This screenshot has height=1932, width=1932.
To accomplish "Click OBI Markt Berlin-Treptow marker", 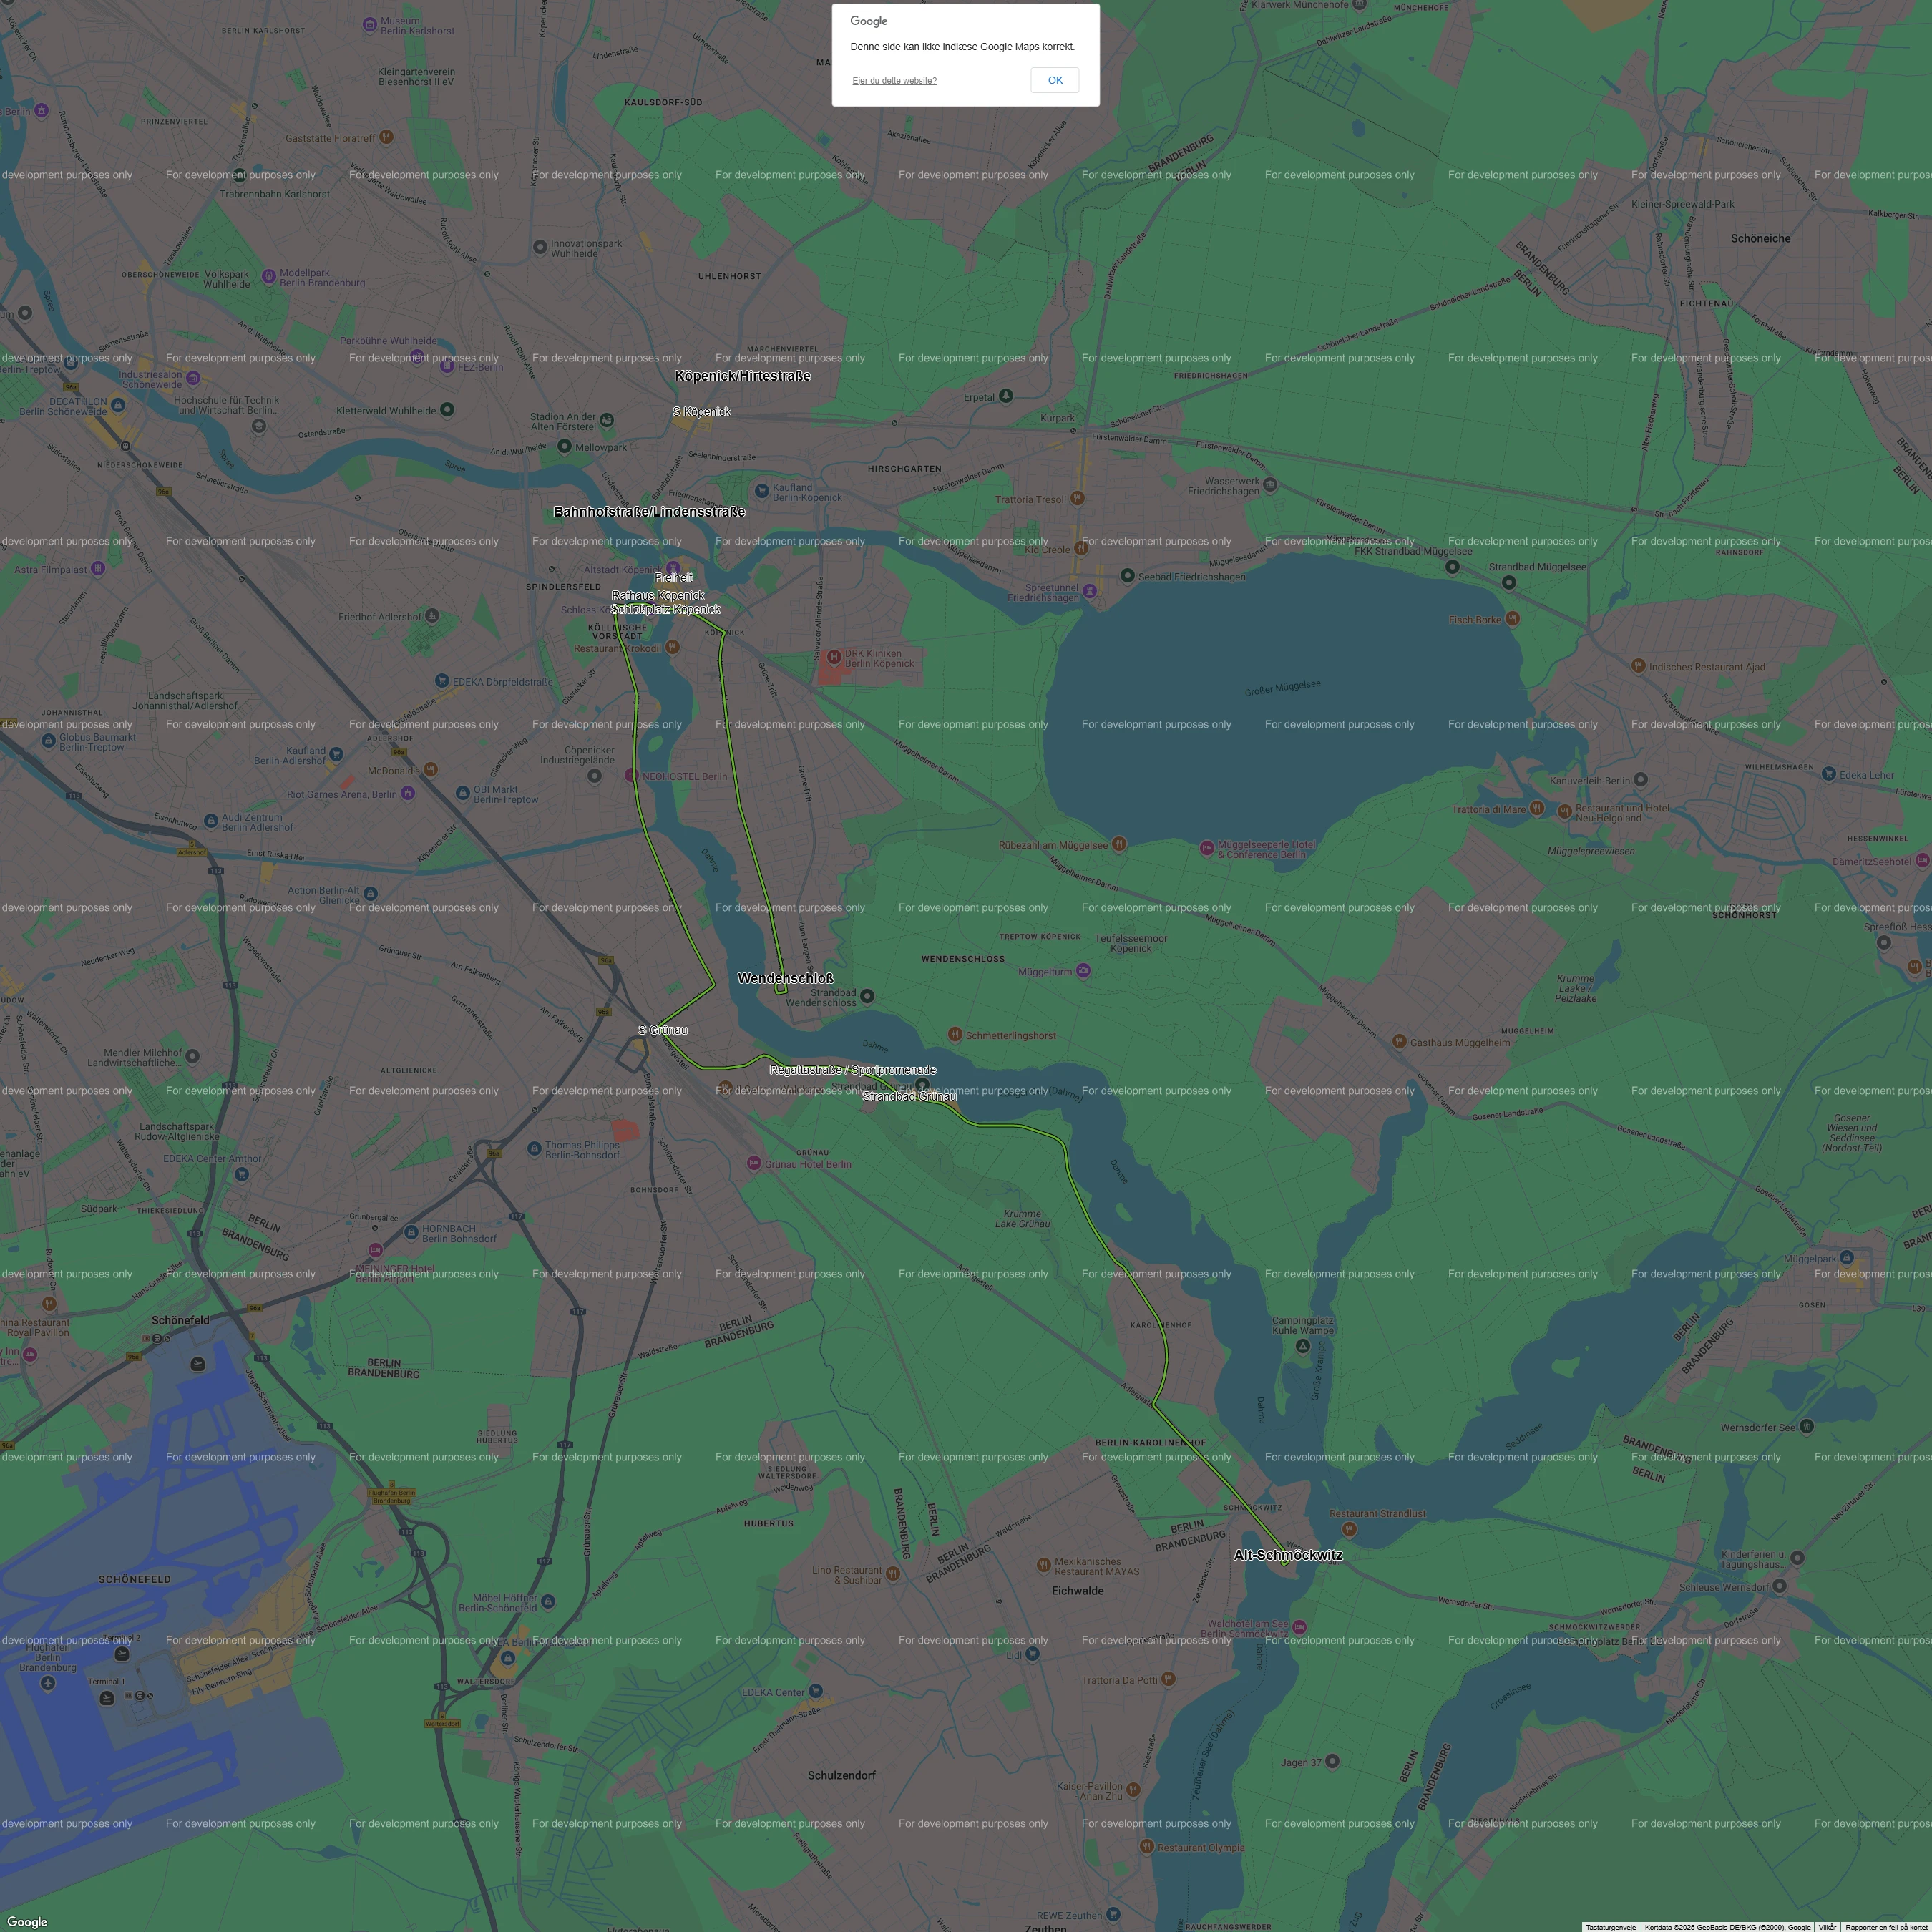I will (x=462, y=793).
